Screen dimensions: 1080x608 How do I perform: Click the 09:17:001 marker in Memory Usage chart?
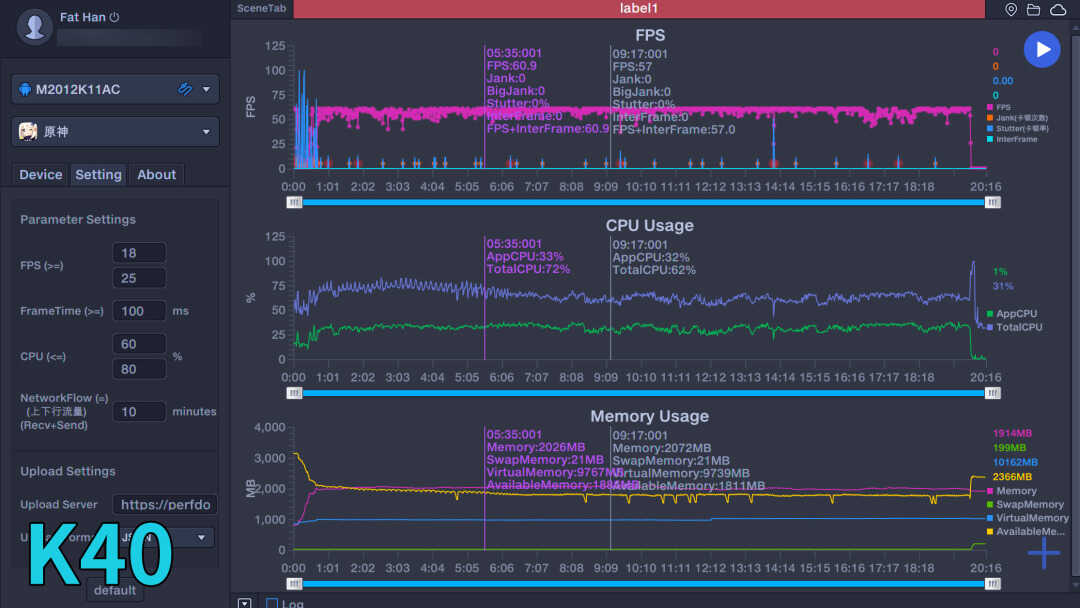pos(640,436)
